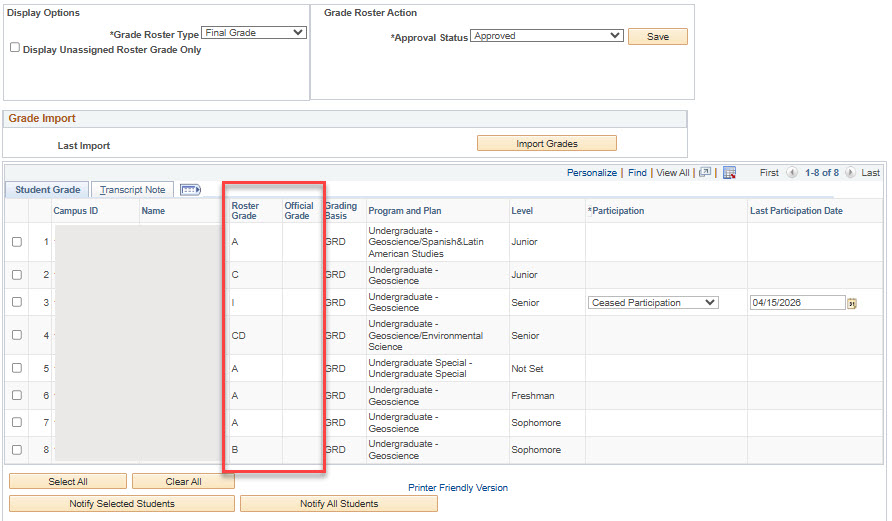Open the Grade Roster Type dropdown

pyautogui.click(x=254, y=33)
